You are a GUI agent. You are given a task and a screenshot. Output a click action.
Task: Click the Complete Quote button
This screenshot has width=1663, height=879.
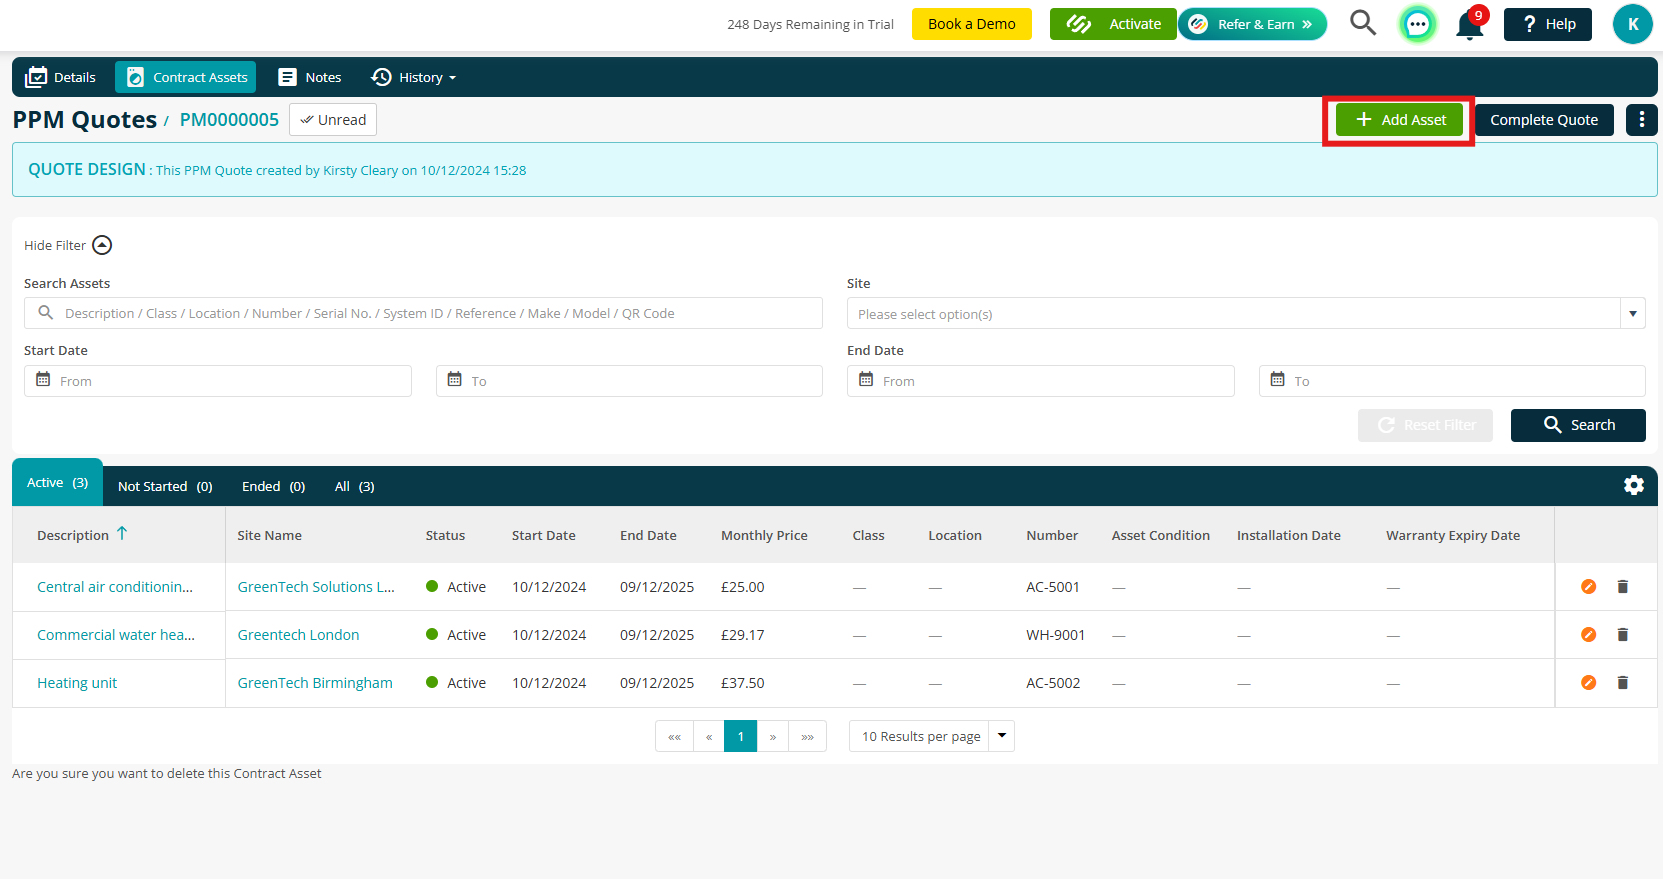pyautogui.click(x=1544, y=120)
